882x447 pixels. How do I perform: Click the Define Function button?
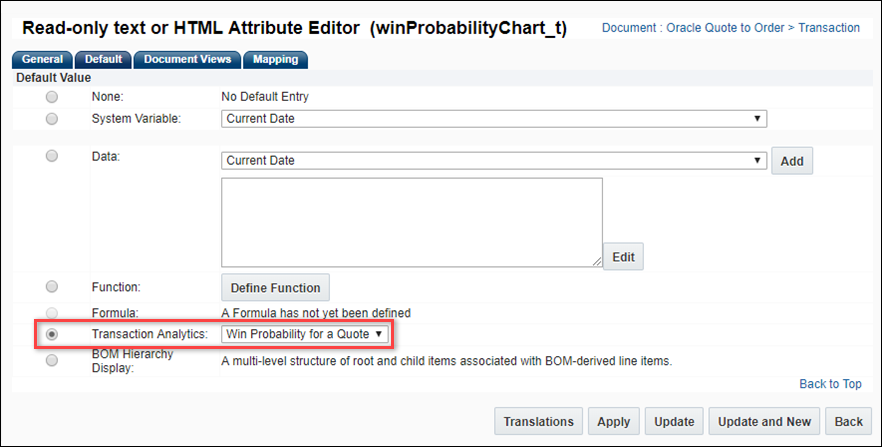(x=275, y=288)
